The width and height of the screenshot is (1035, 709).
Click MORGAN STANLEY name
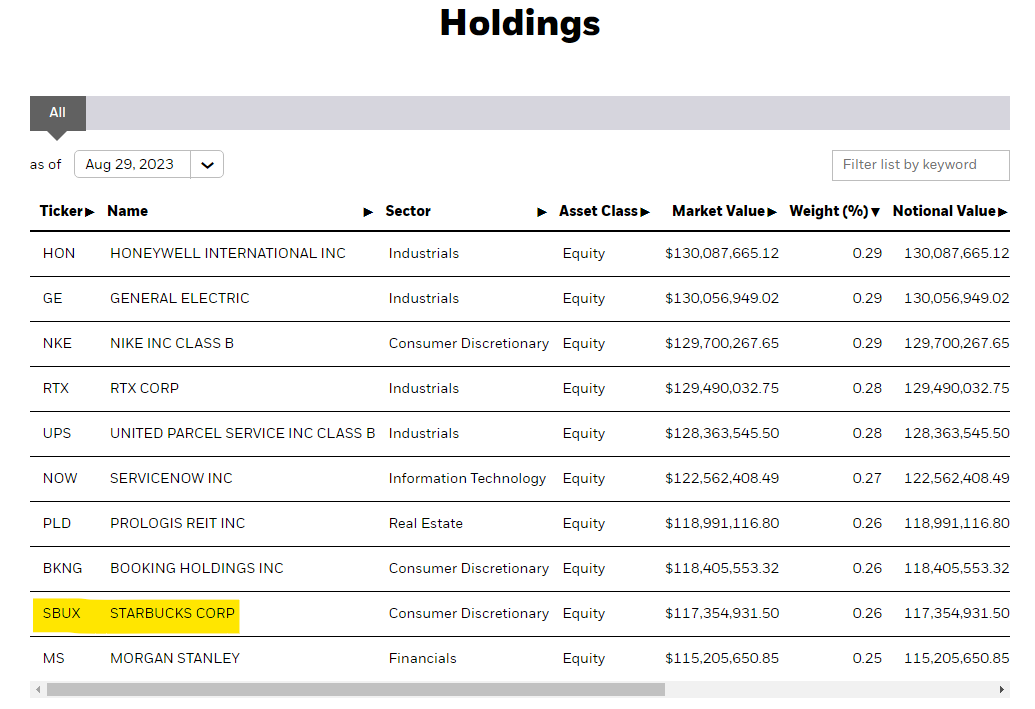pos(175,658)
